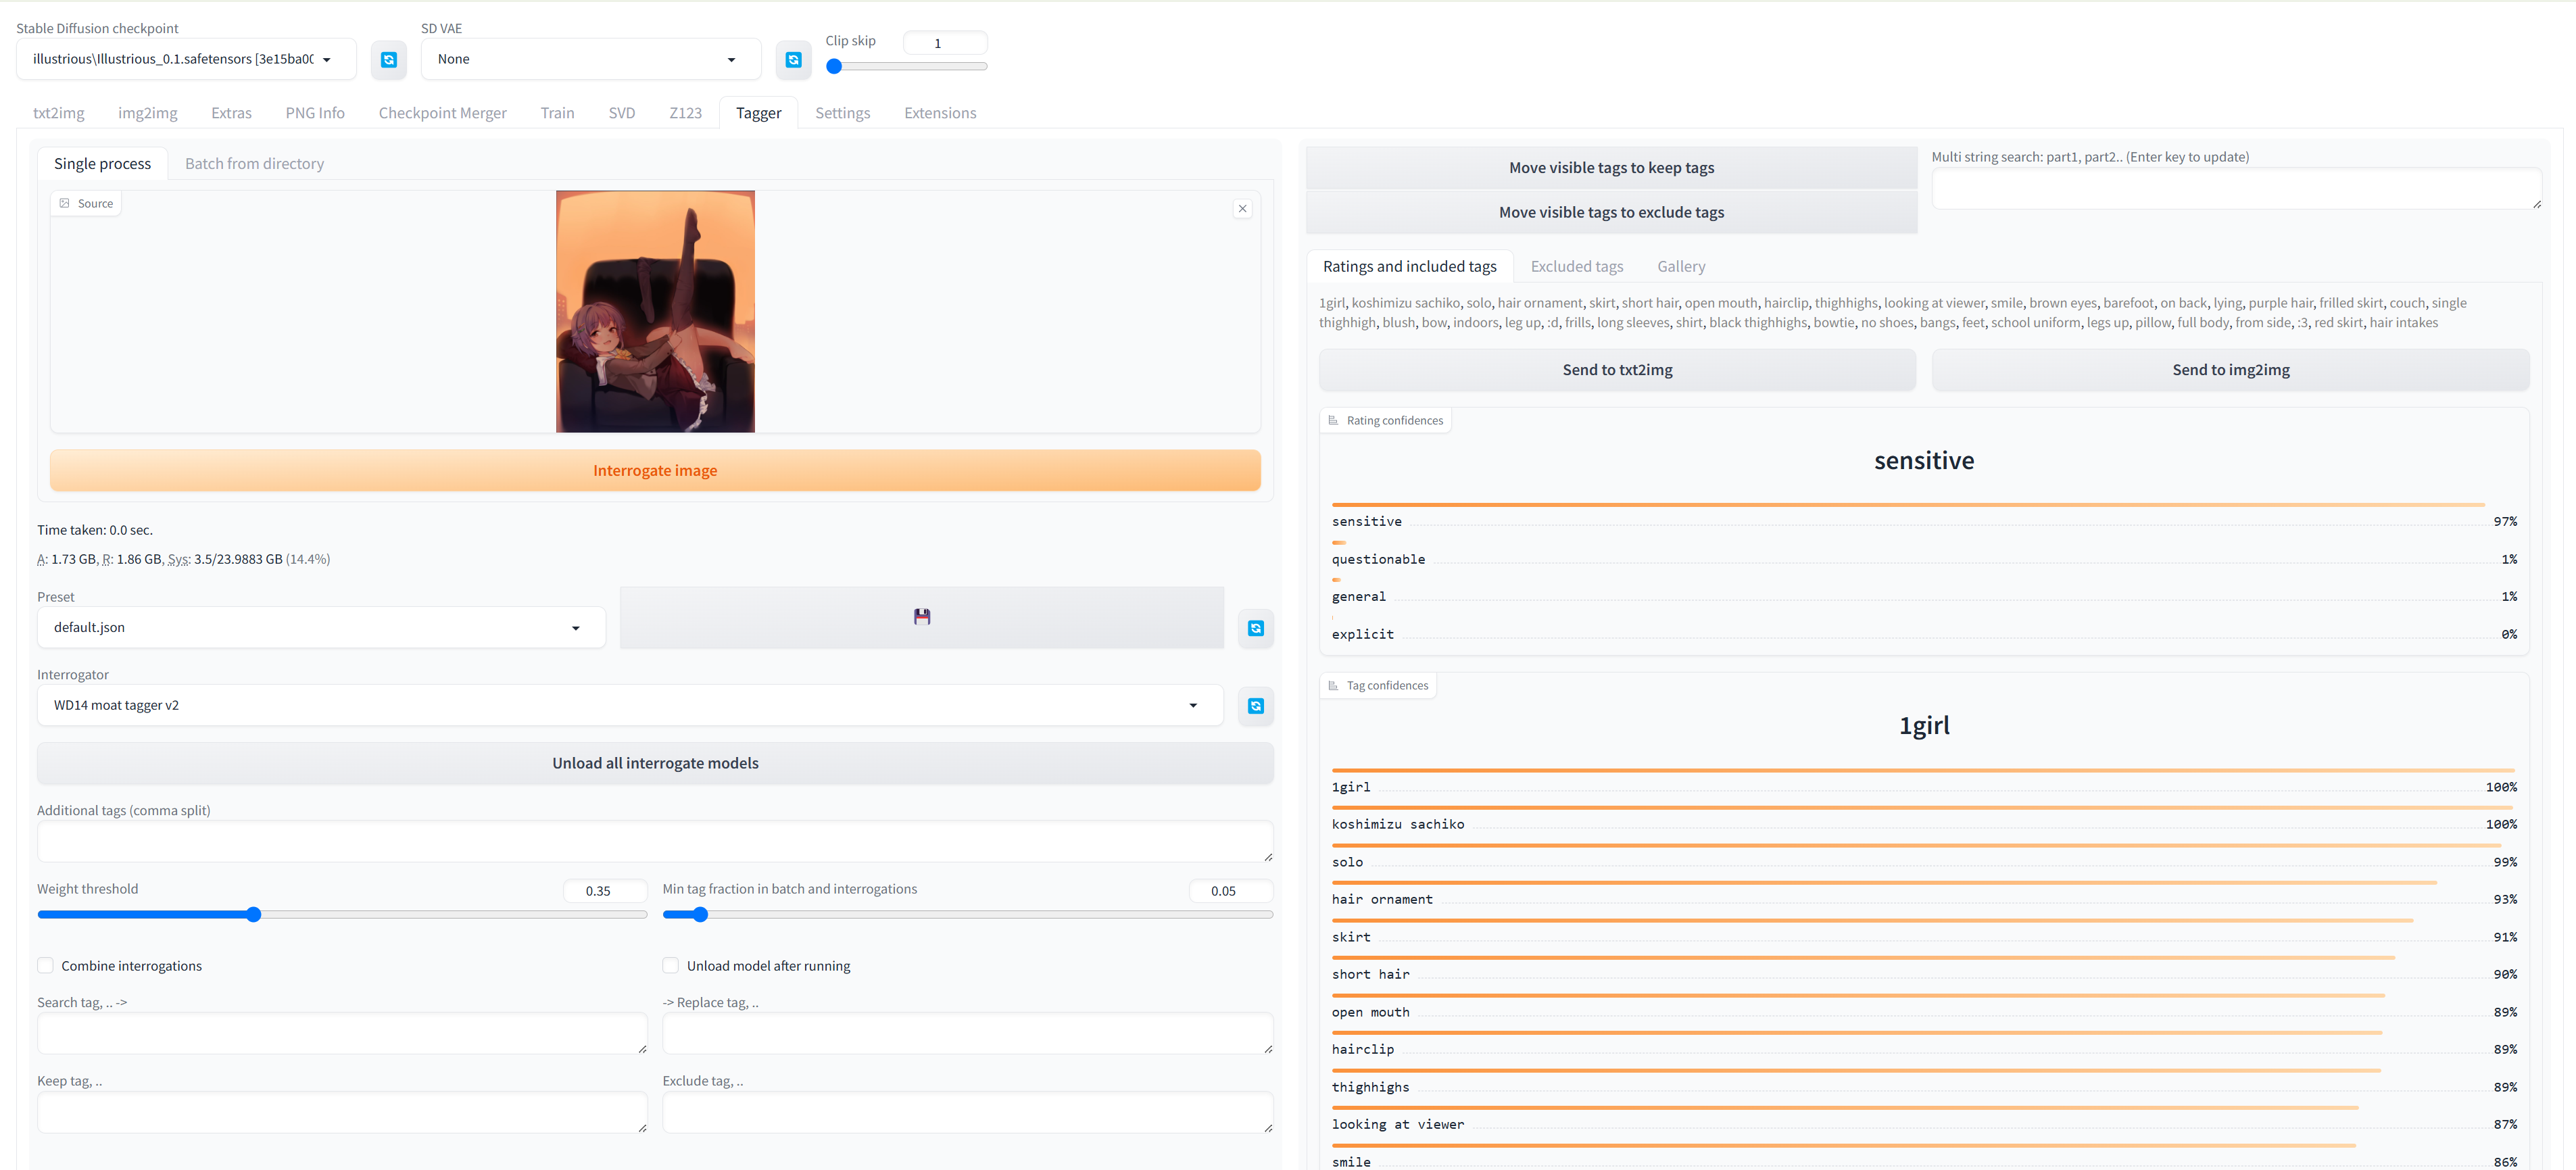This screenshot has width=2576, height=1170.
Task: Click Min tag fraction value field 0.05
Action: [1230, 891]
